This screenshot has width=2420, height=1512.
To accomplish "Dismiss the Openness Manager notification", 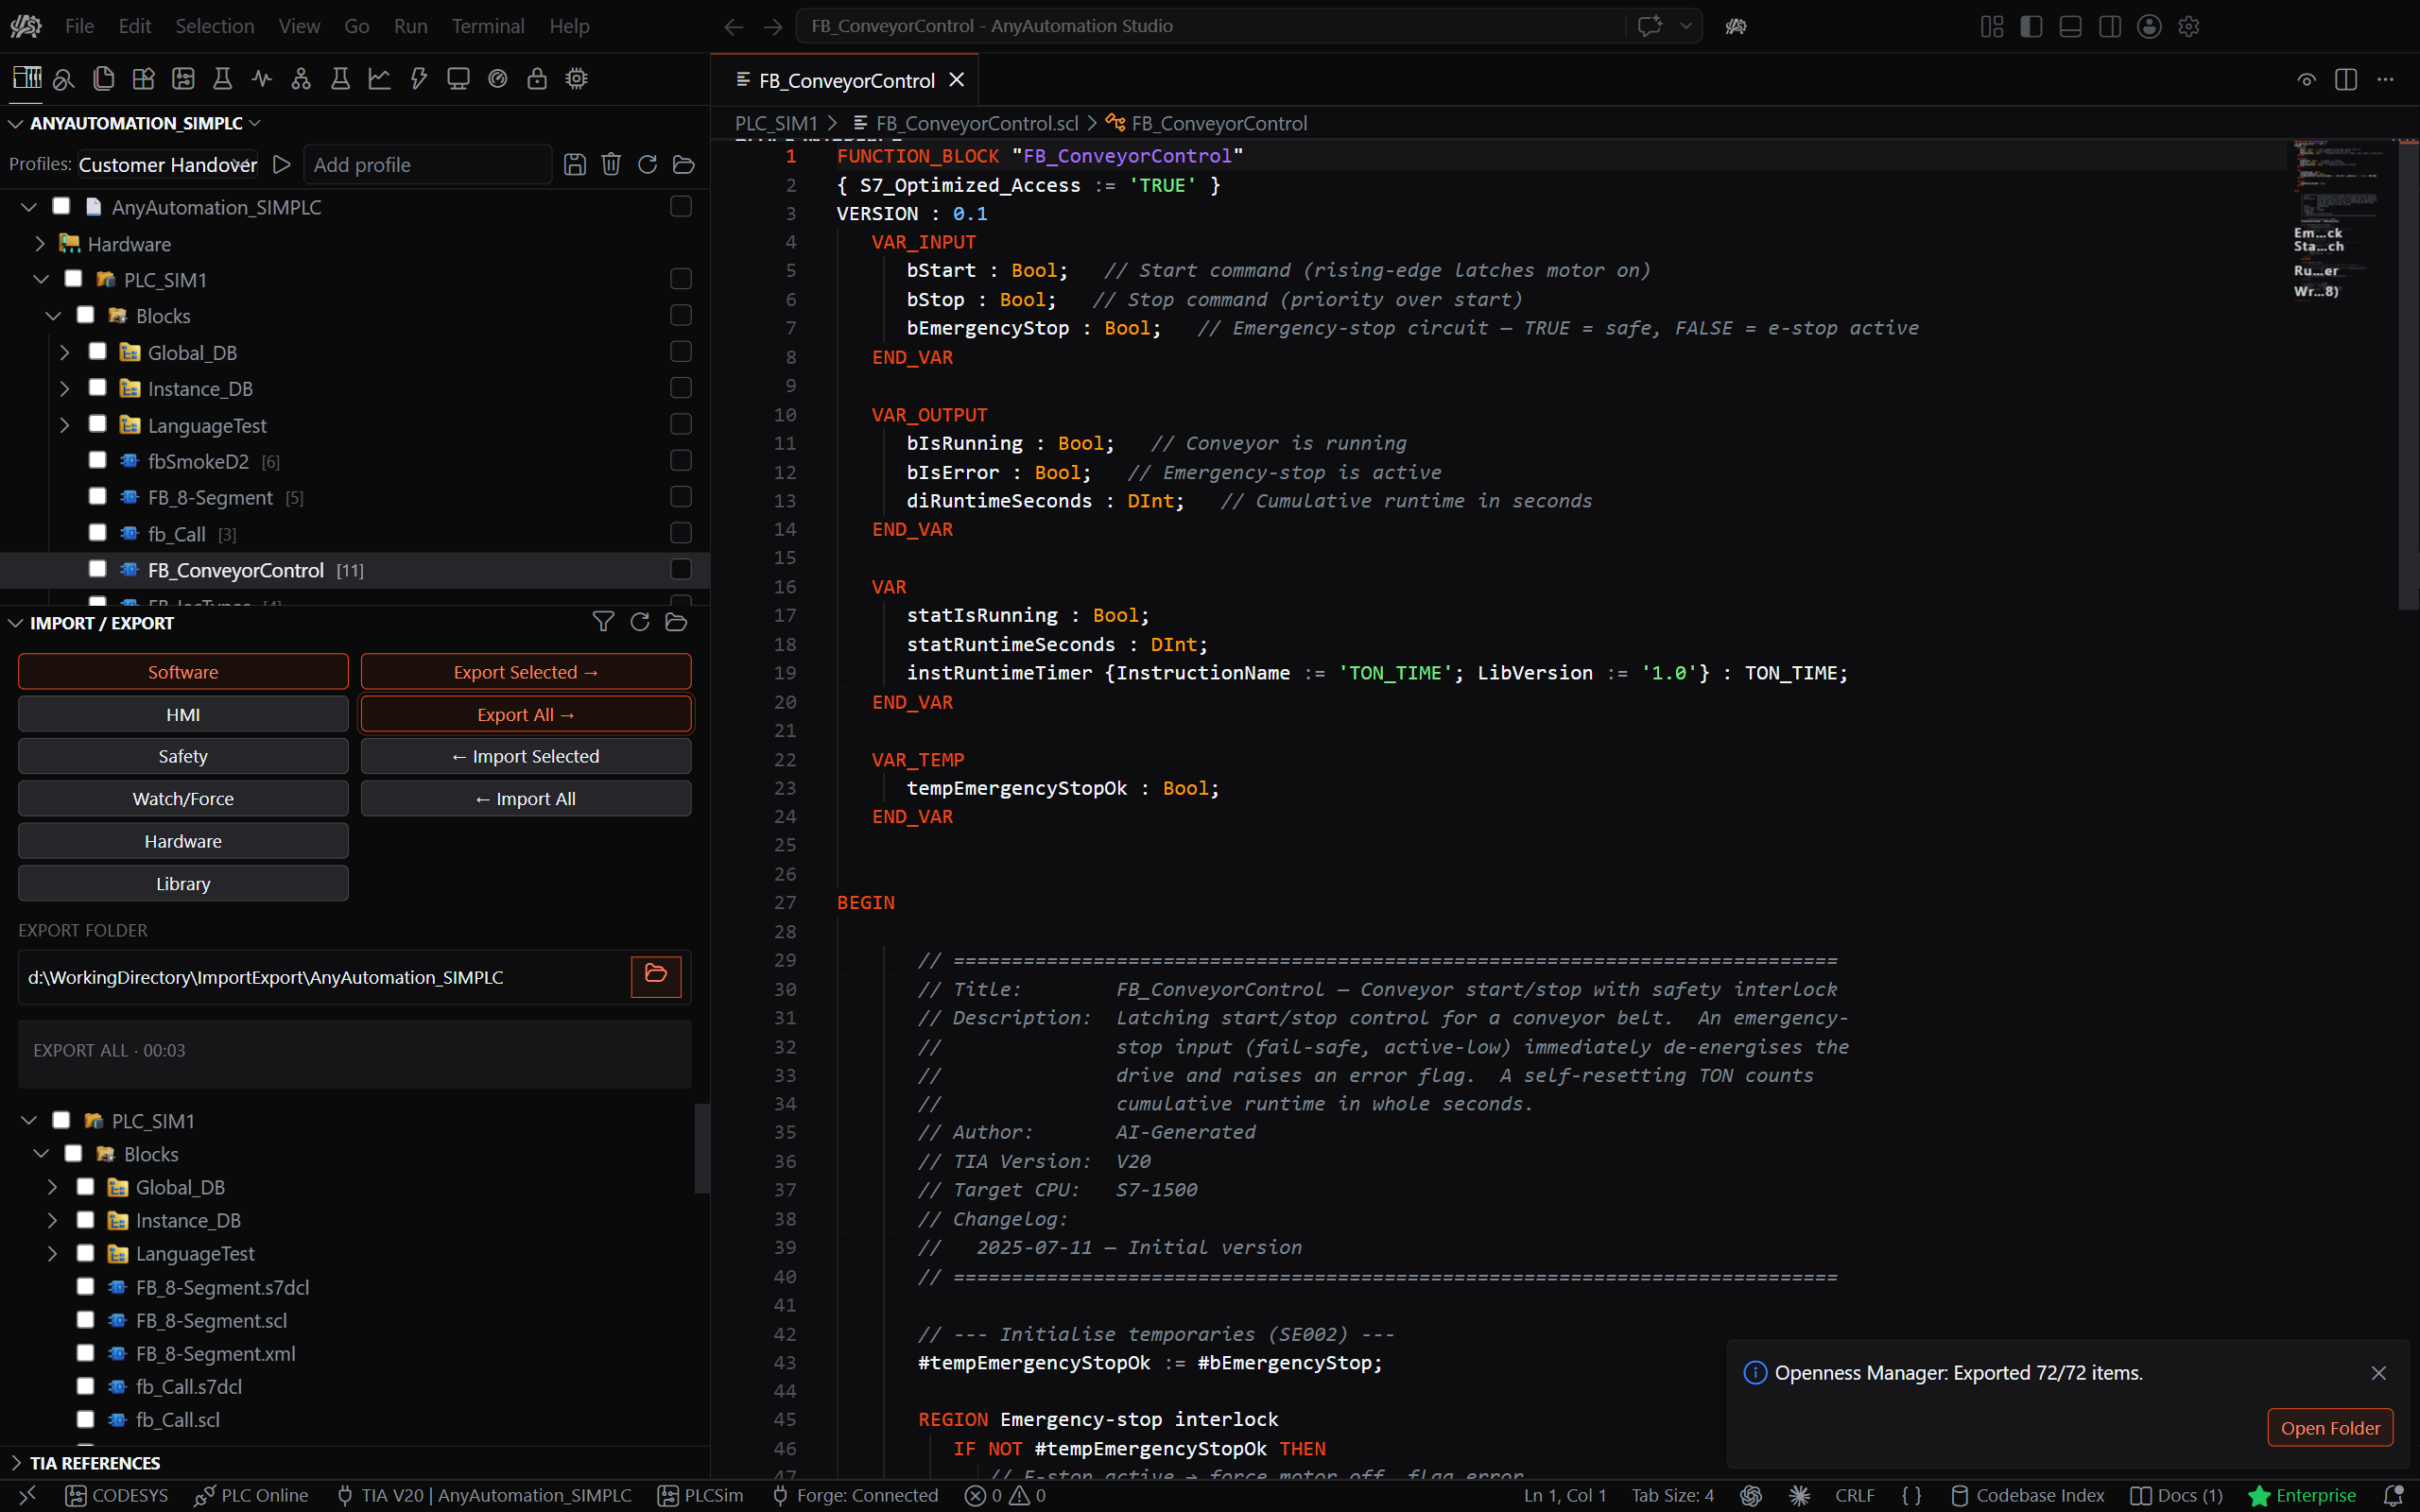I will click(x=2379, y=1373).
